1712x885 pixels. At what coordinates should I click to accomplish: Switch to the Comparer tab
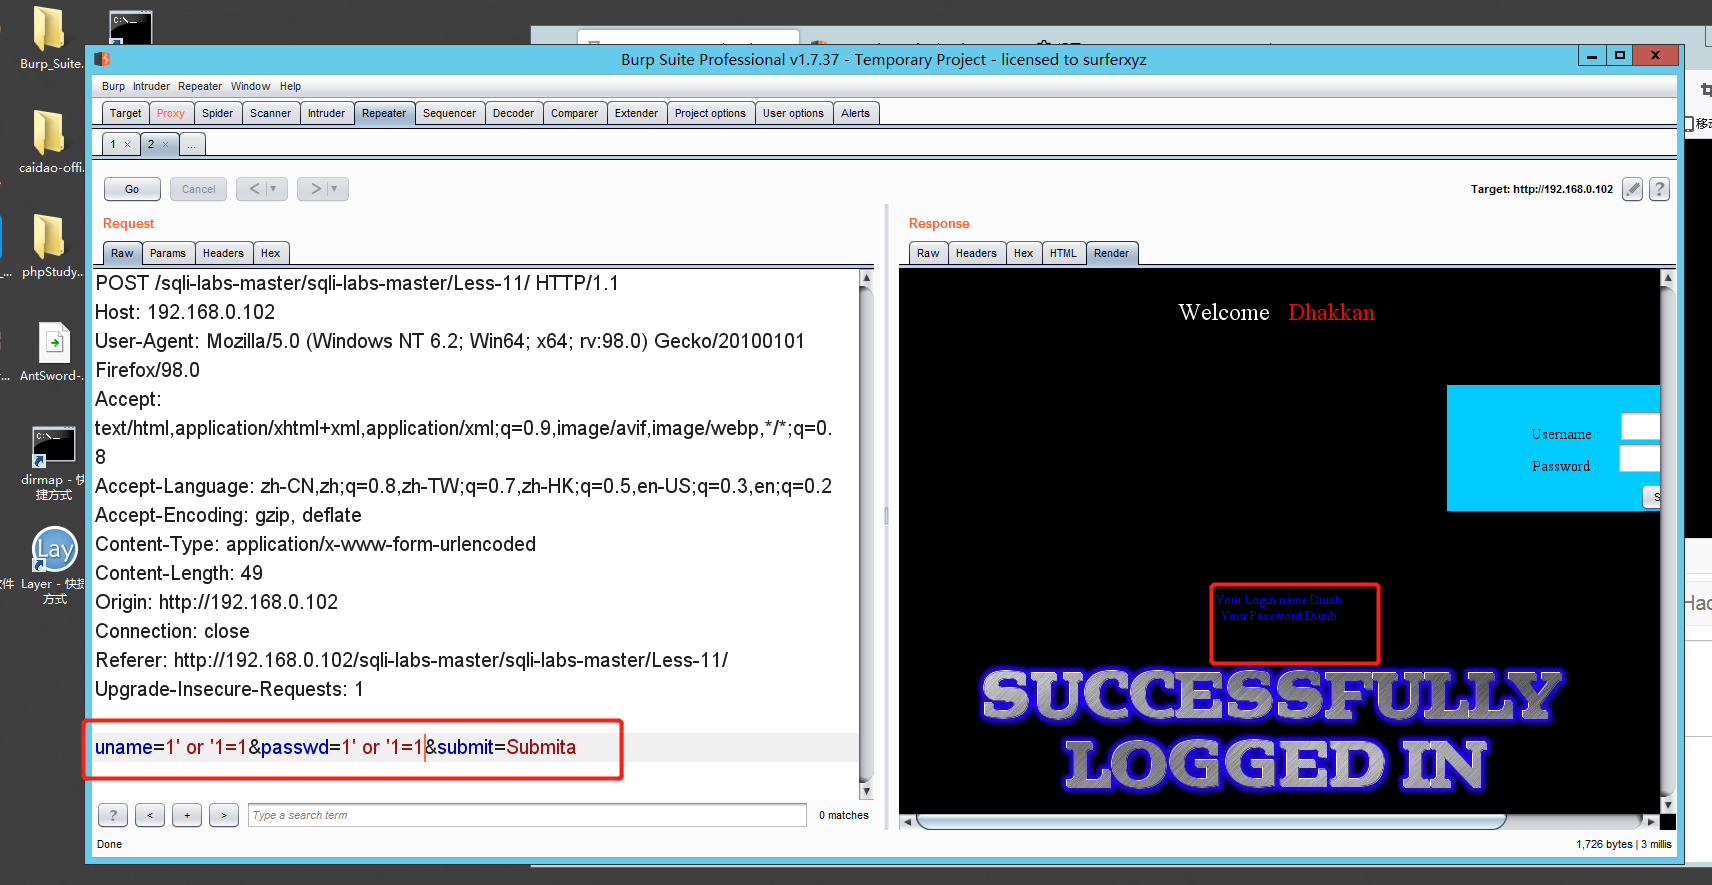(575, 114)
